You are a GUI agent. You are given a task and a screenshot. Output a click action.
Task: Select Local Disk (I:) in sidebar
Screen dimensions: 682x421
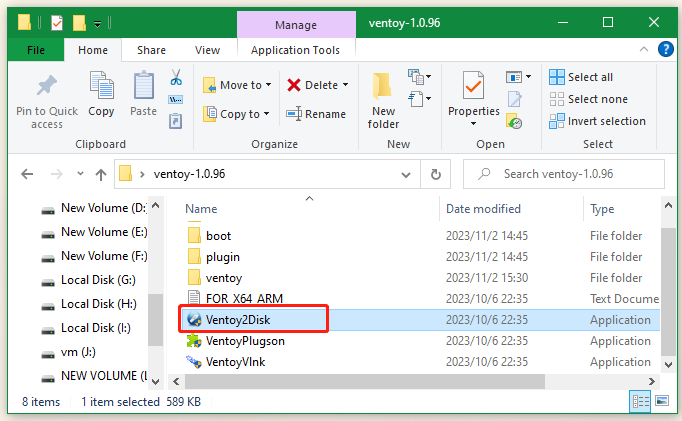pos(86,327)
